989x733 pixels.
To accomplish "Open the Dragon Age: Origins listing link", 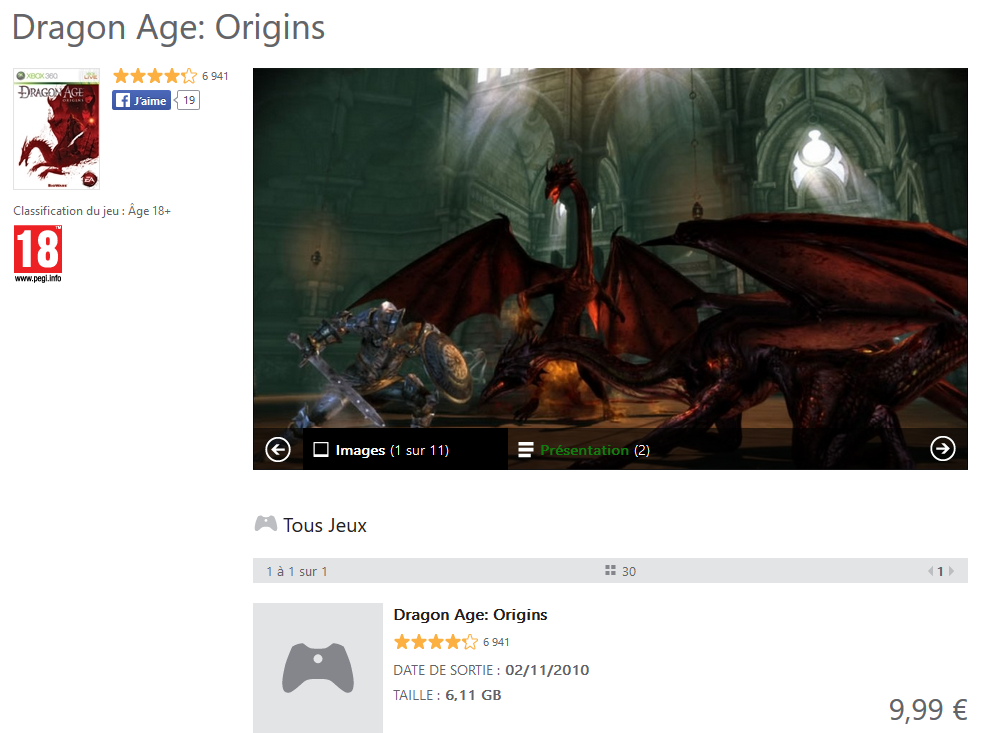I will click(x=470, y=615).
